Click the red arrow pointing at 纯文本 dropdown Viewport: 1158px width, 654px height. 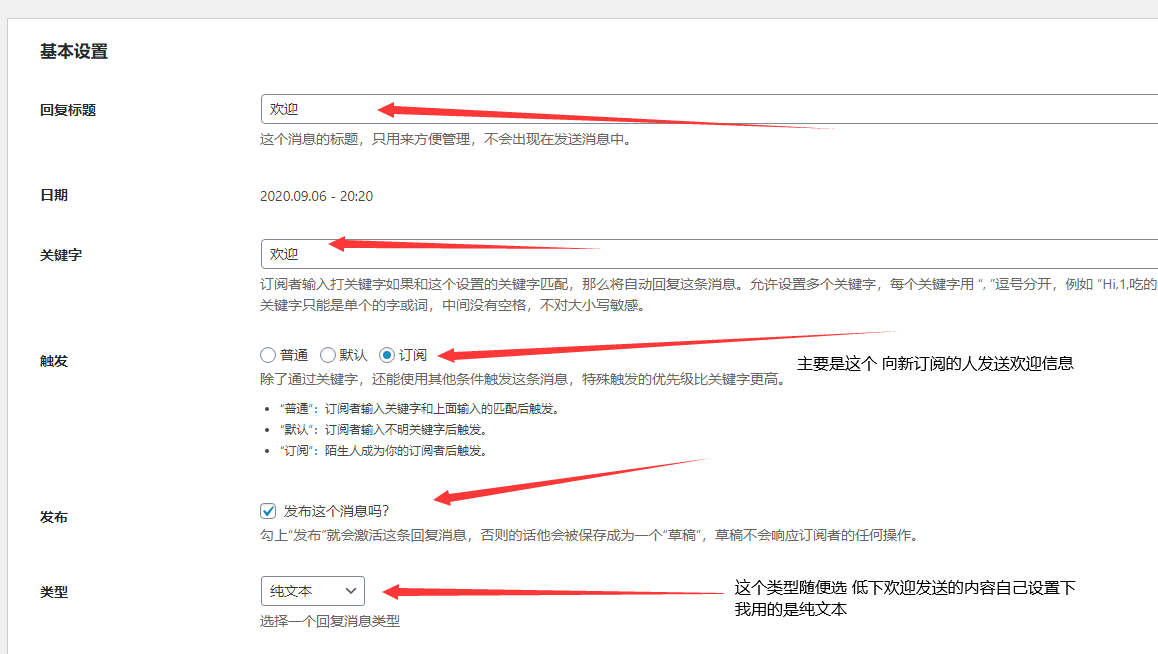550,592
